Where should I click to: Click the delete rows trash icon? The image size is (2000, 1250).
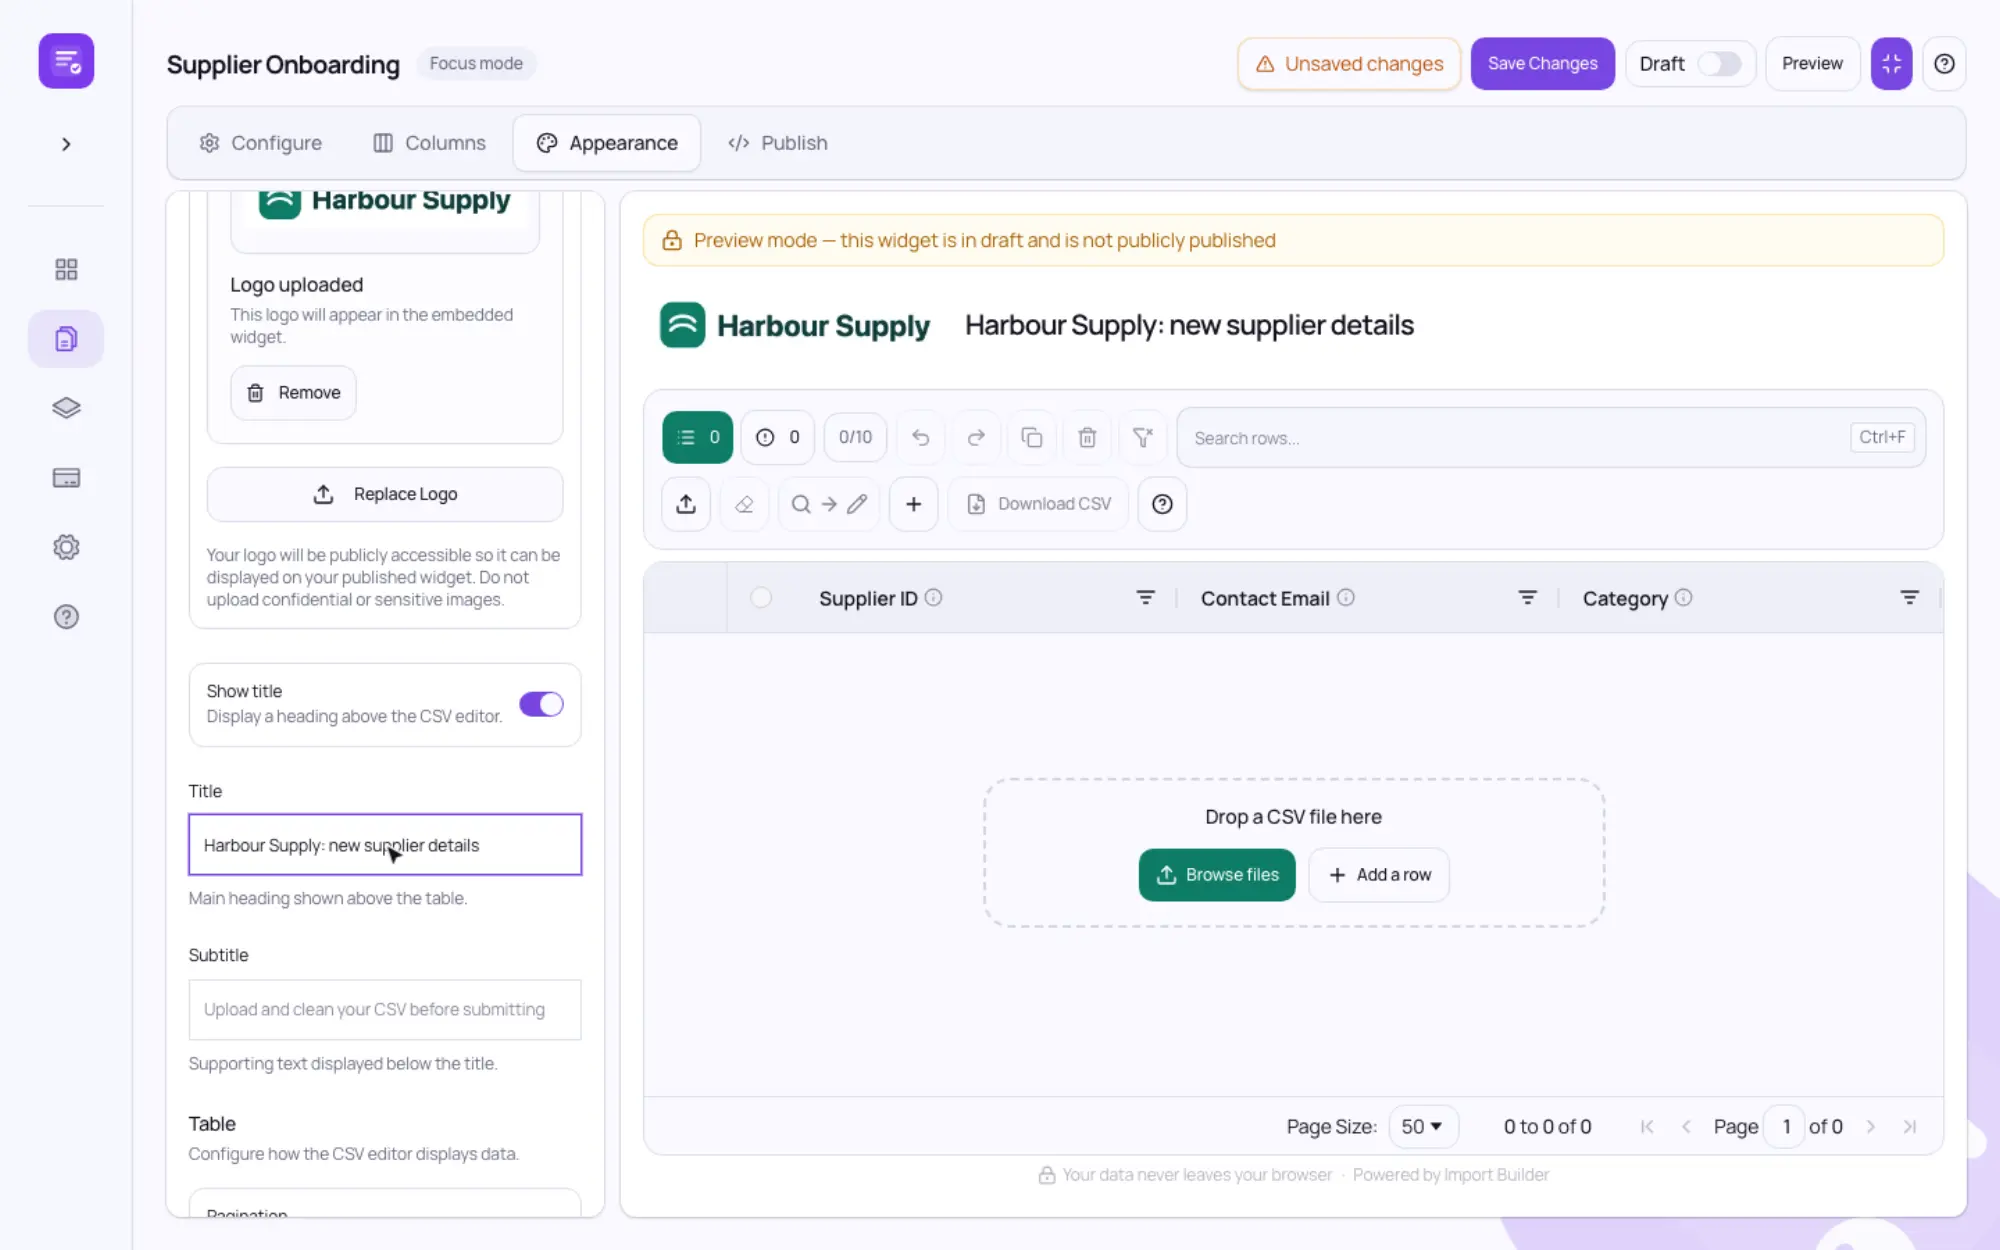(1087, 437)
